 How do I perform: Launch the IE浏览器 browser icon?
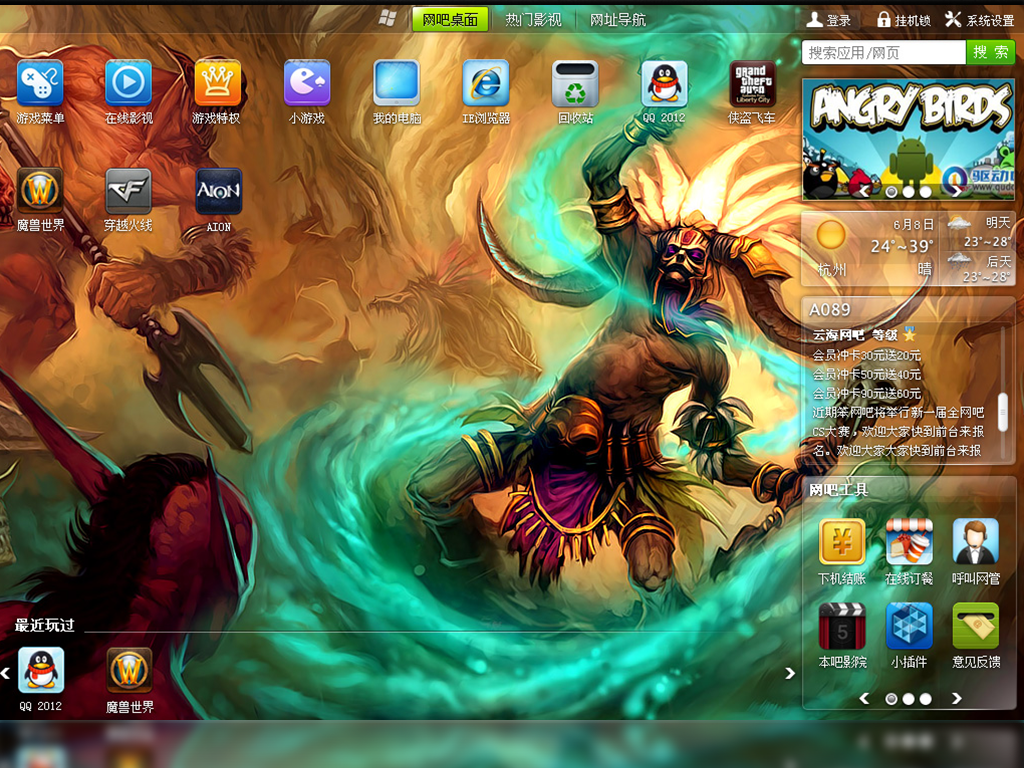(485, 83)
